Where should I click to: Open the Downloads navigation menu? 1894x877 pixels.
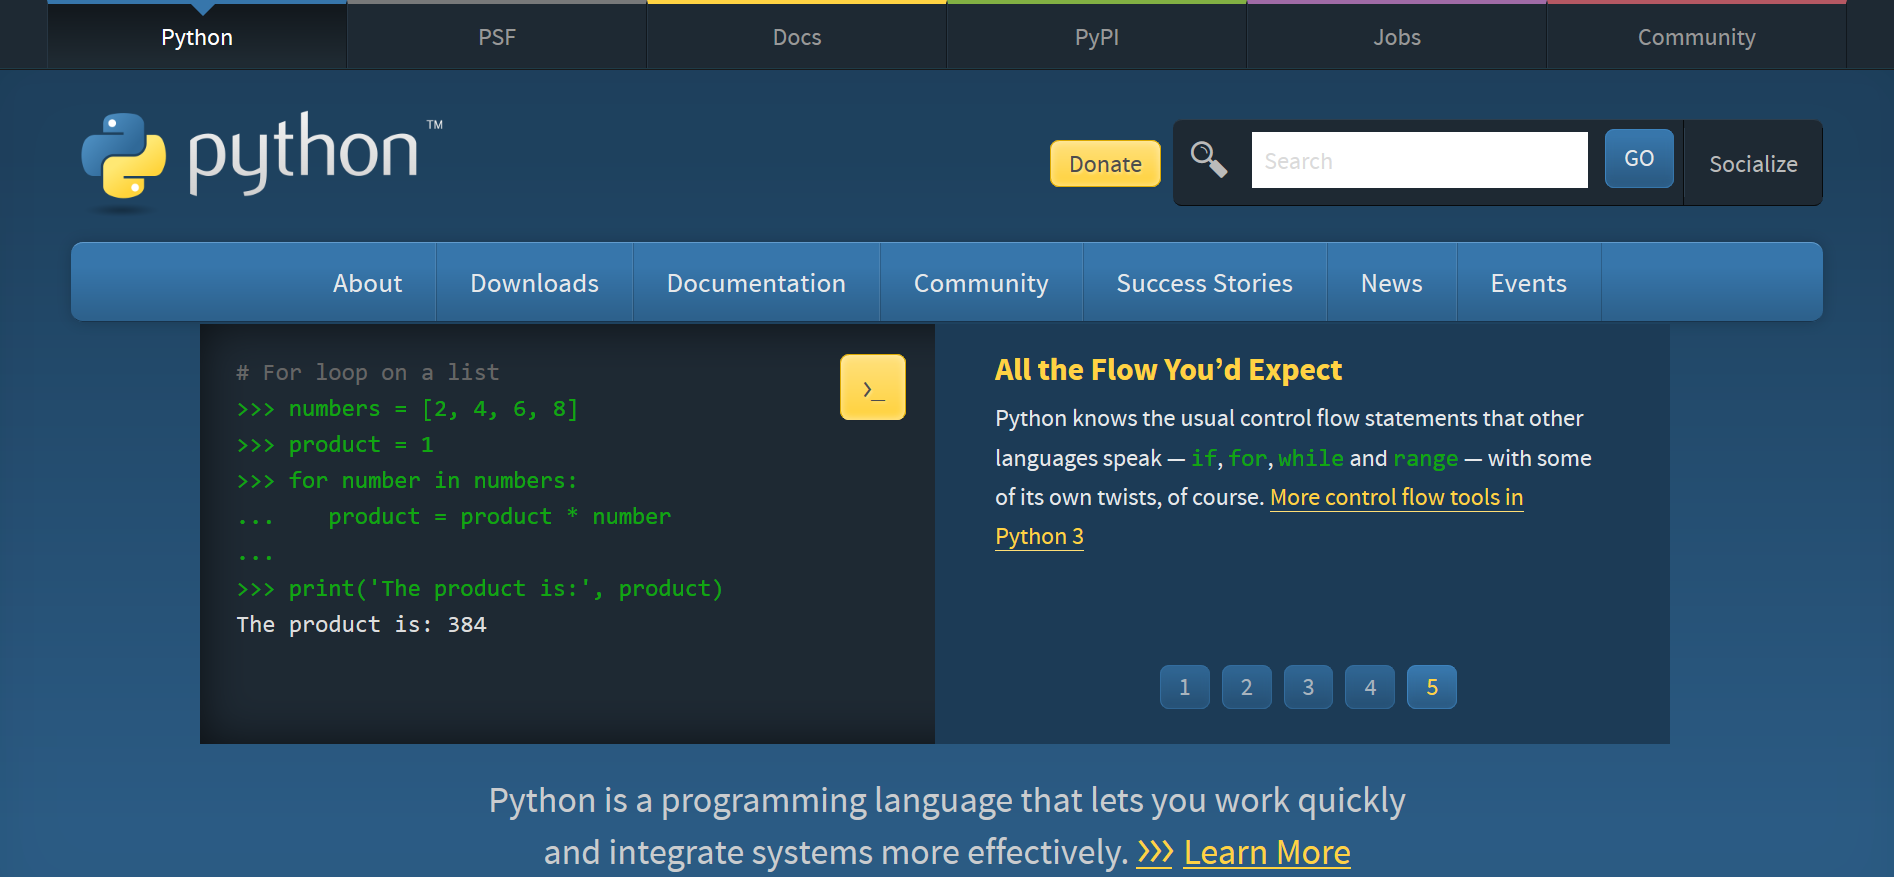point(535,283)
